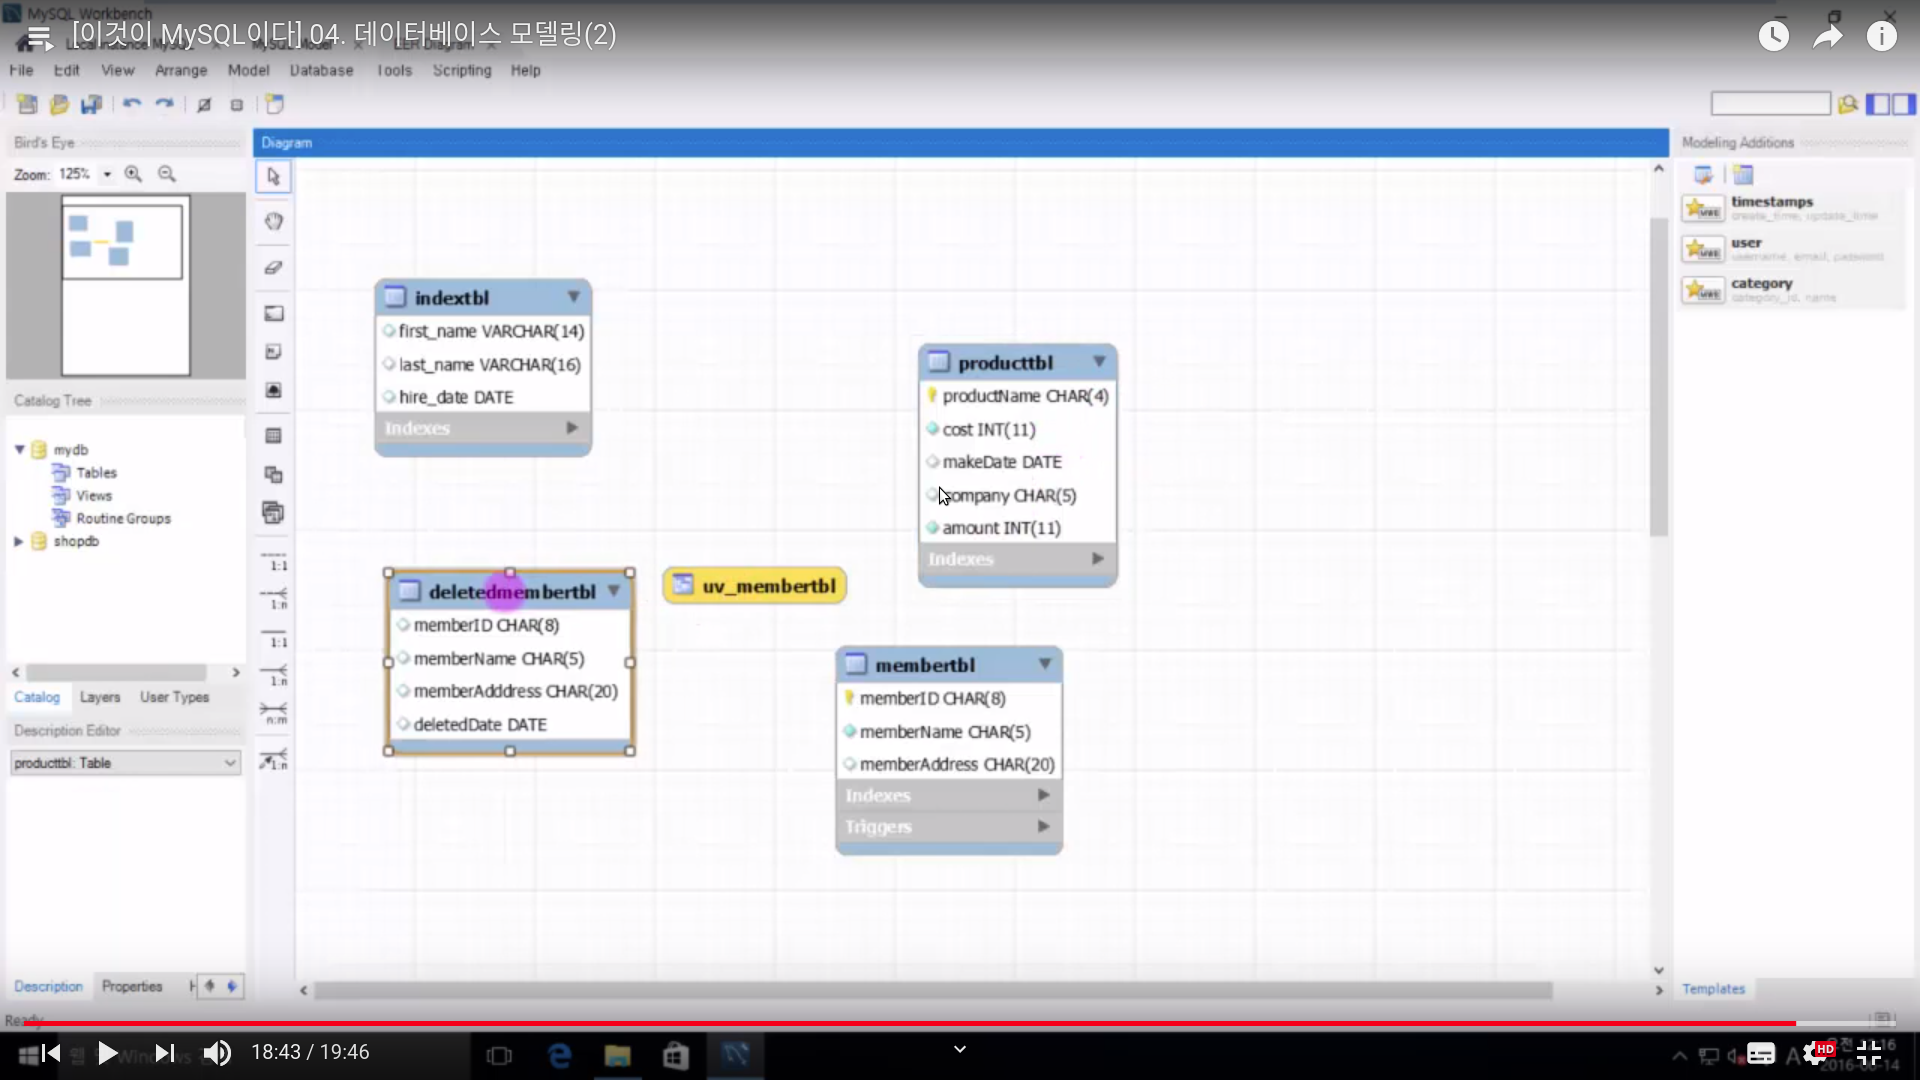Screen dimensions: 1920x1080
Task: Click the zoom out magnifier icon
Action: click(x=167, y=174)
